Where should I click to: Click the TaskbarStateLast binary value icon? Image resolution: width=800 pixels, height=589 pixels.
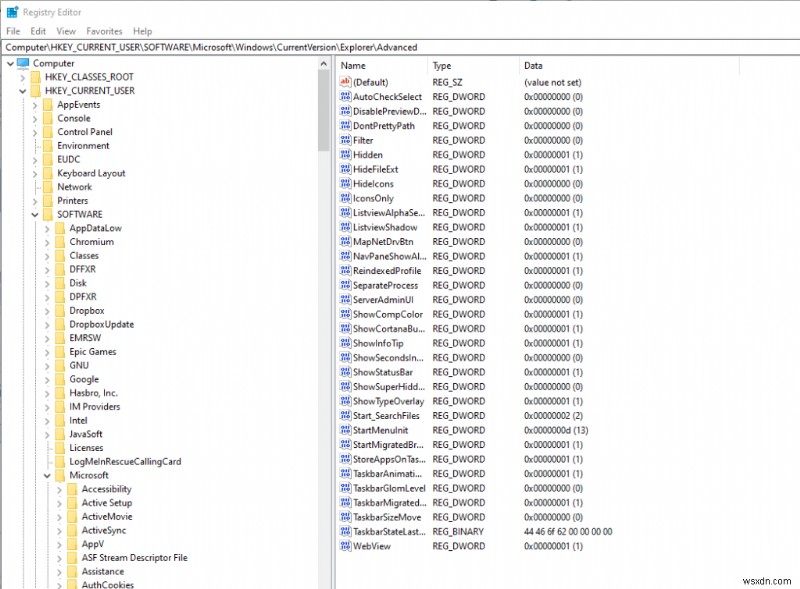[345, 531]
